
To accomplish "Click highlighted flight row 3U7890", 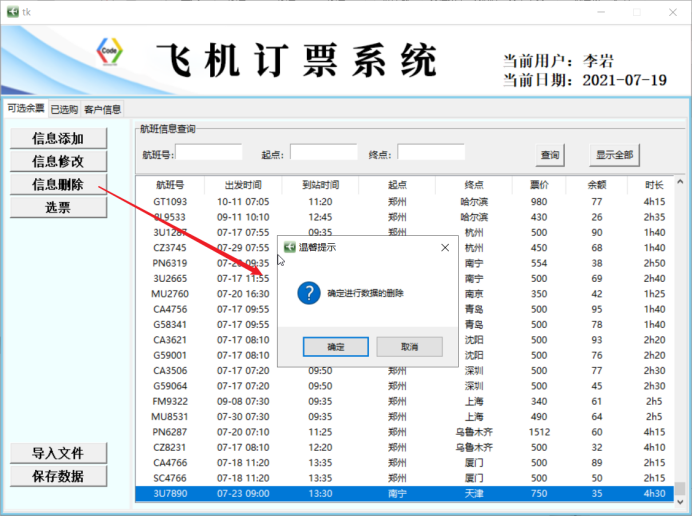I will (405, 493).
